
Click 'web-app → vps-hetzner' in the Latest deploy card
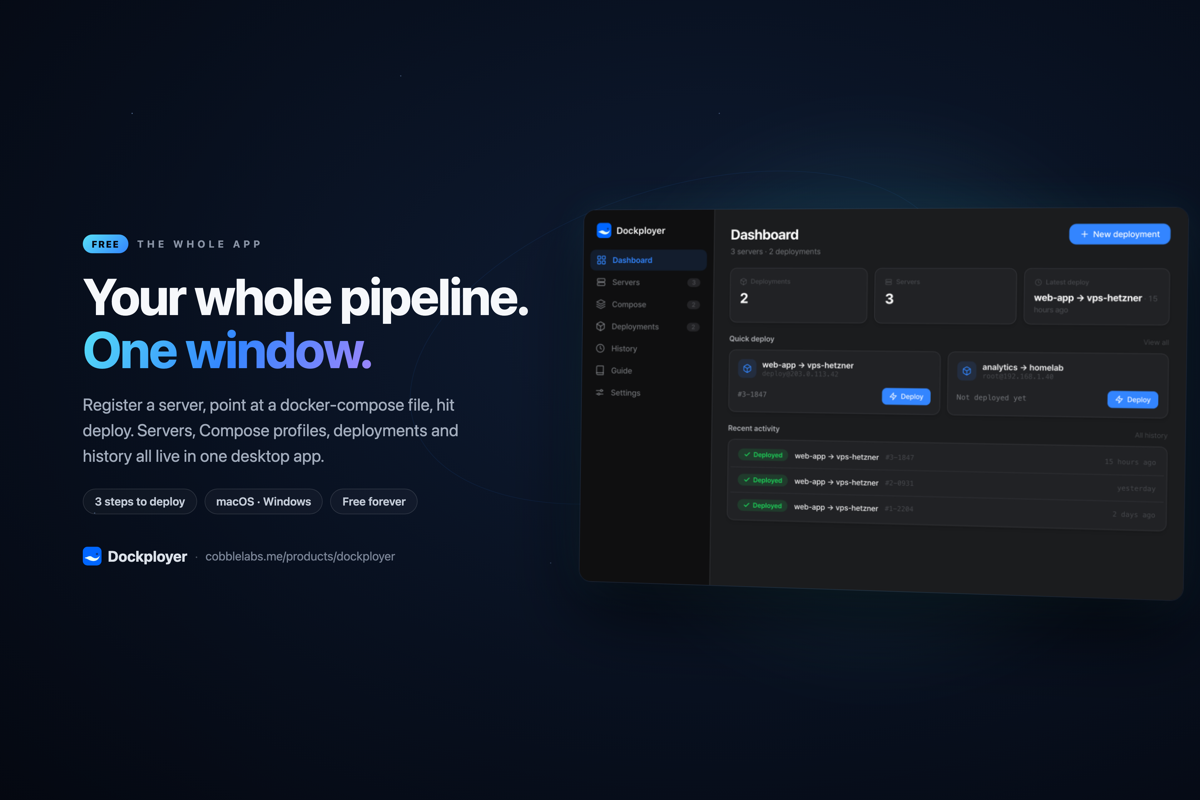[x=1088, y=298]
